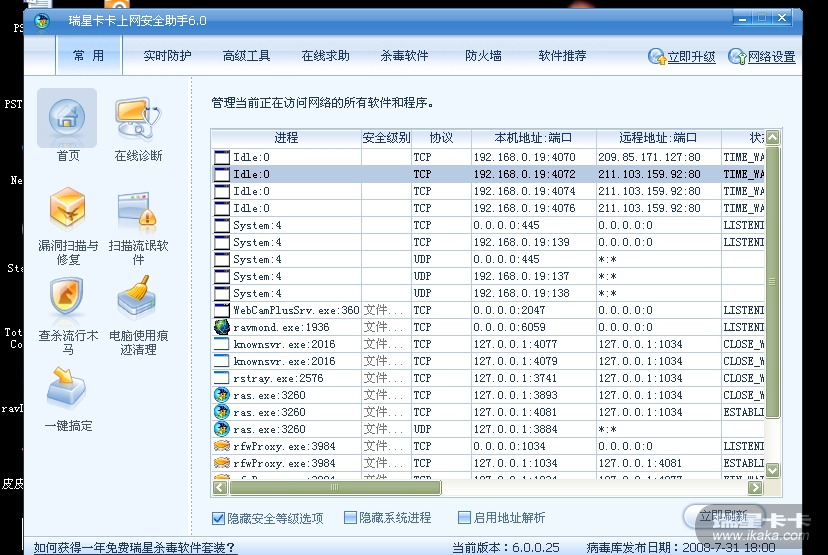
Task: Launch 漏洞扫描与修复 vulnerability scan
Action: pyautogui.click(x=67, y=210)
